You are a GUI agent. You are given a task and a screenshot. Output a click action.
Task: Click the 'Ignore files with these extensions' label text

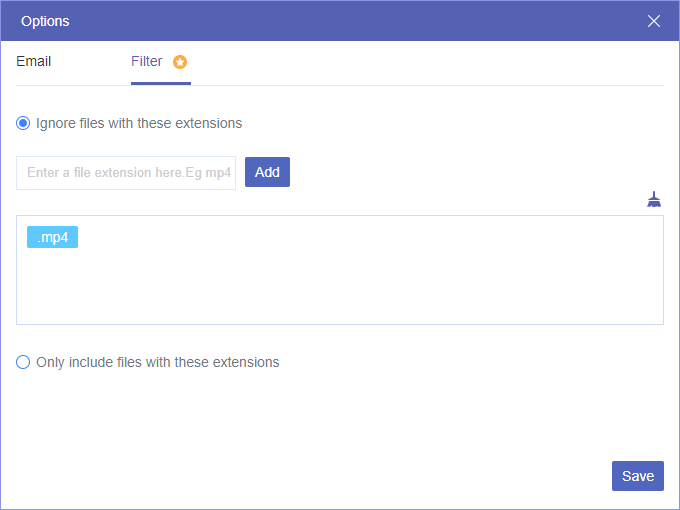click(139, 123)
